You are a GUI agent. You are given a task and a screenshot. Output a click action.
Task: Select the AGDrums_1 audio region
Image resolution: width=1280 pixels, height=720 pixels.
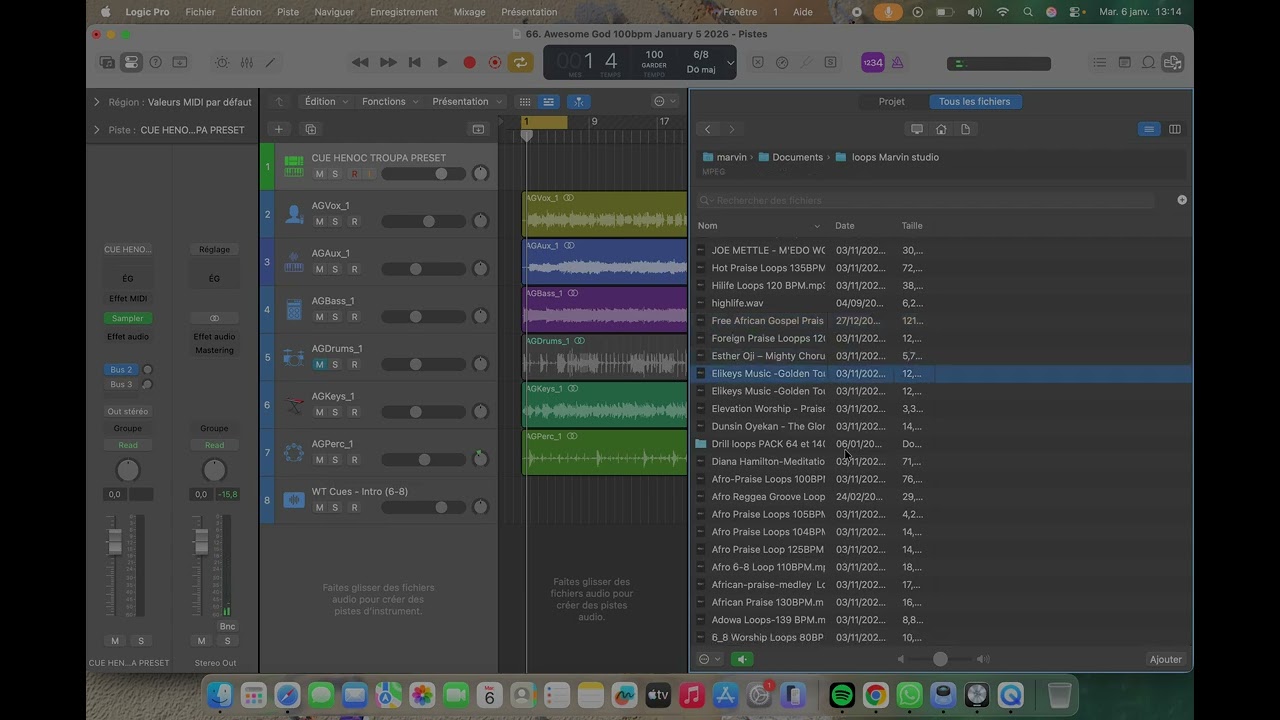(x=604, y=357)
